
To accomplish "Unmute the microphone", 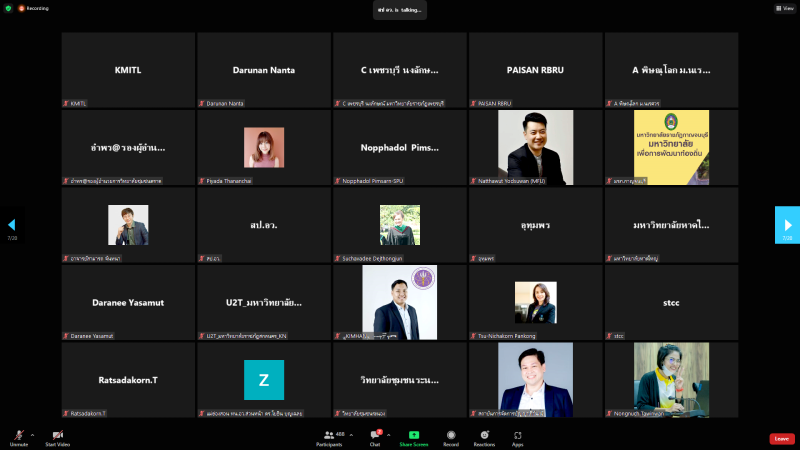I will click(x=18, y=437).
